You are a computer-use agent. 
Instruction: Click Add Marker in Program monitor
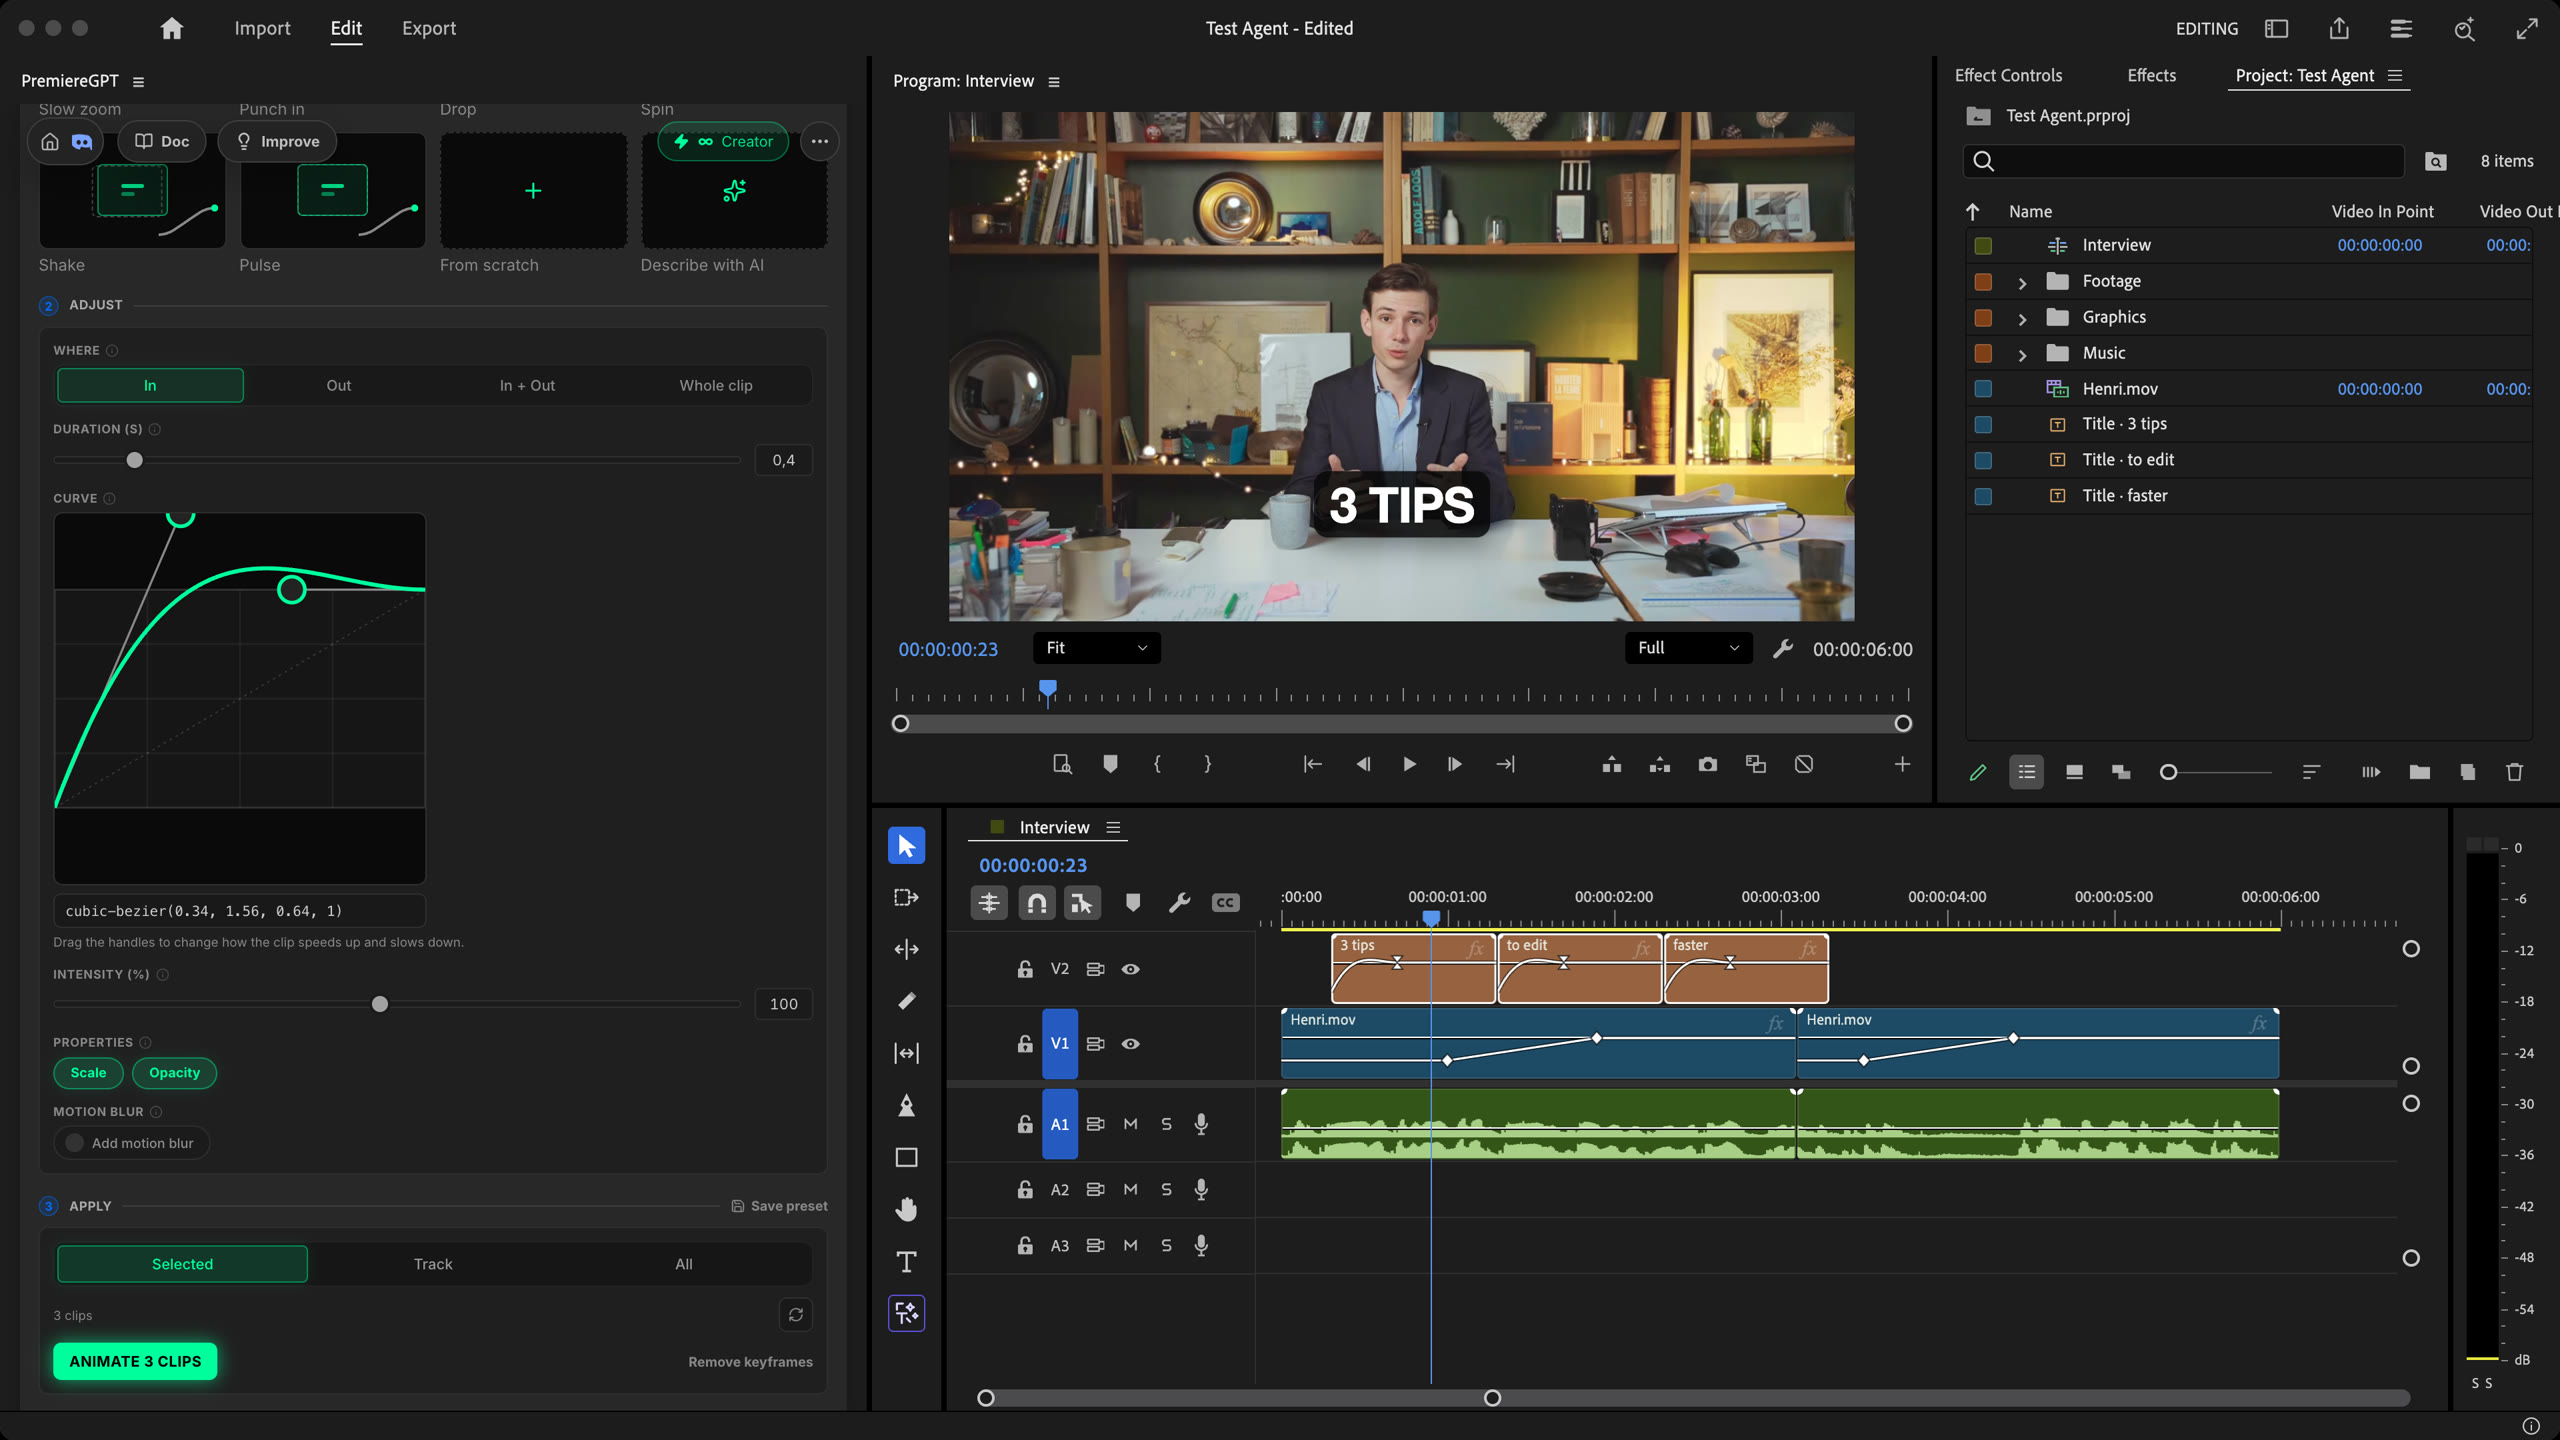pyautogui.click(x=1110, y=765)
